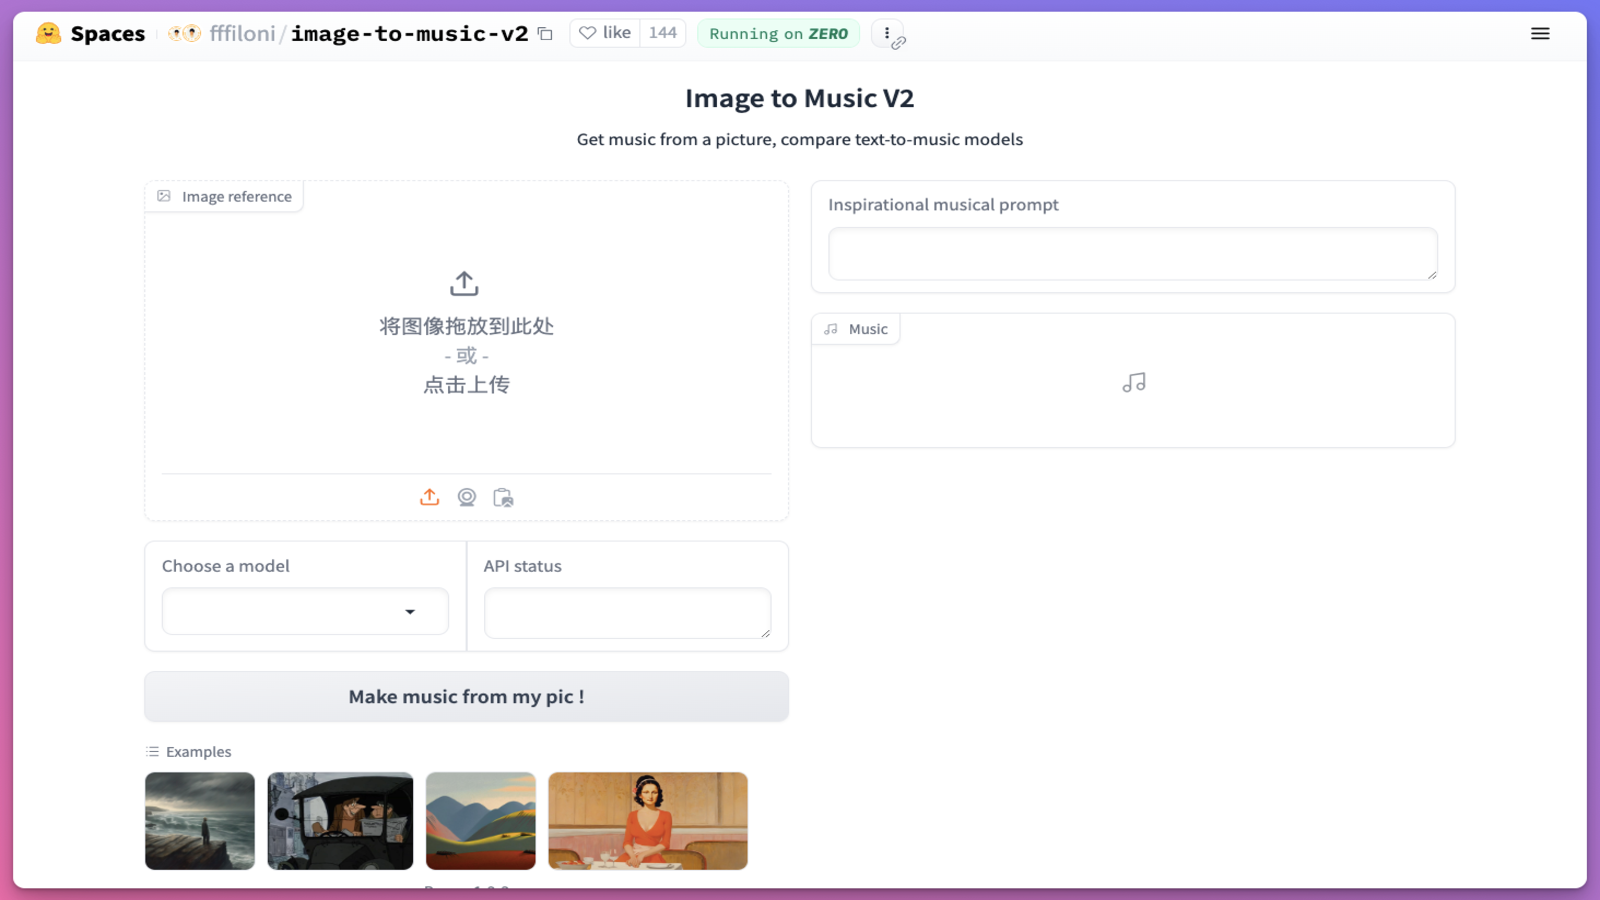This screenshot has height=900, width=1600.
Task: Select the woman in red dress example image
Action: point(648,820)
